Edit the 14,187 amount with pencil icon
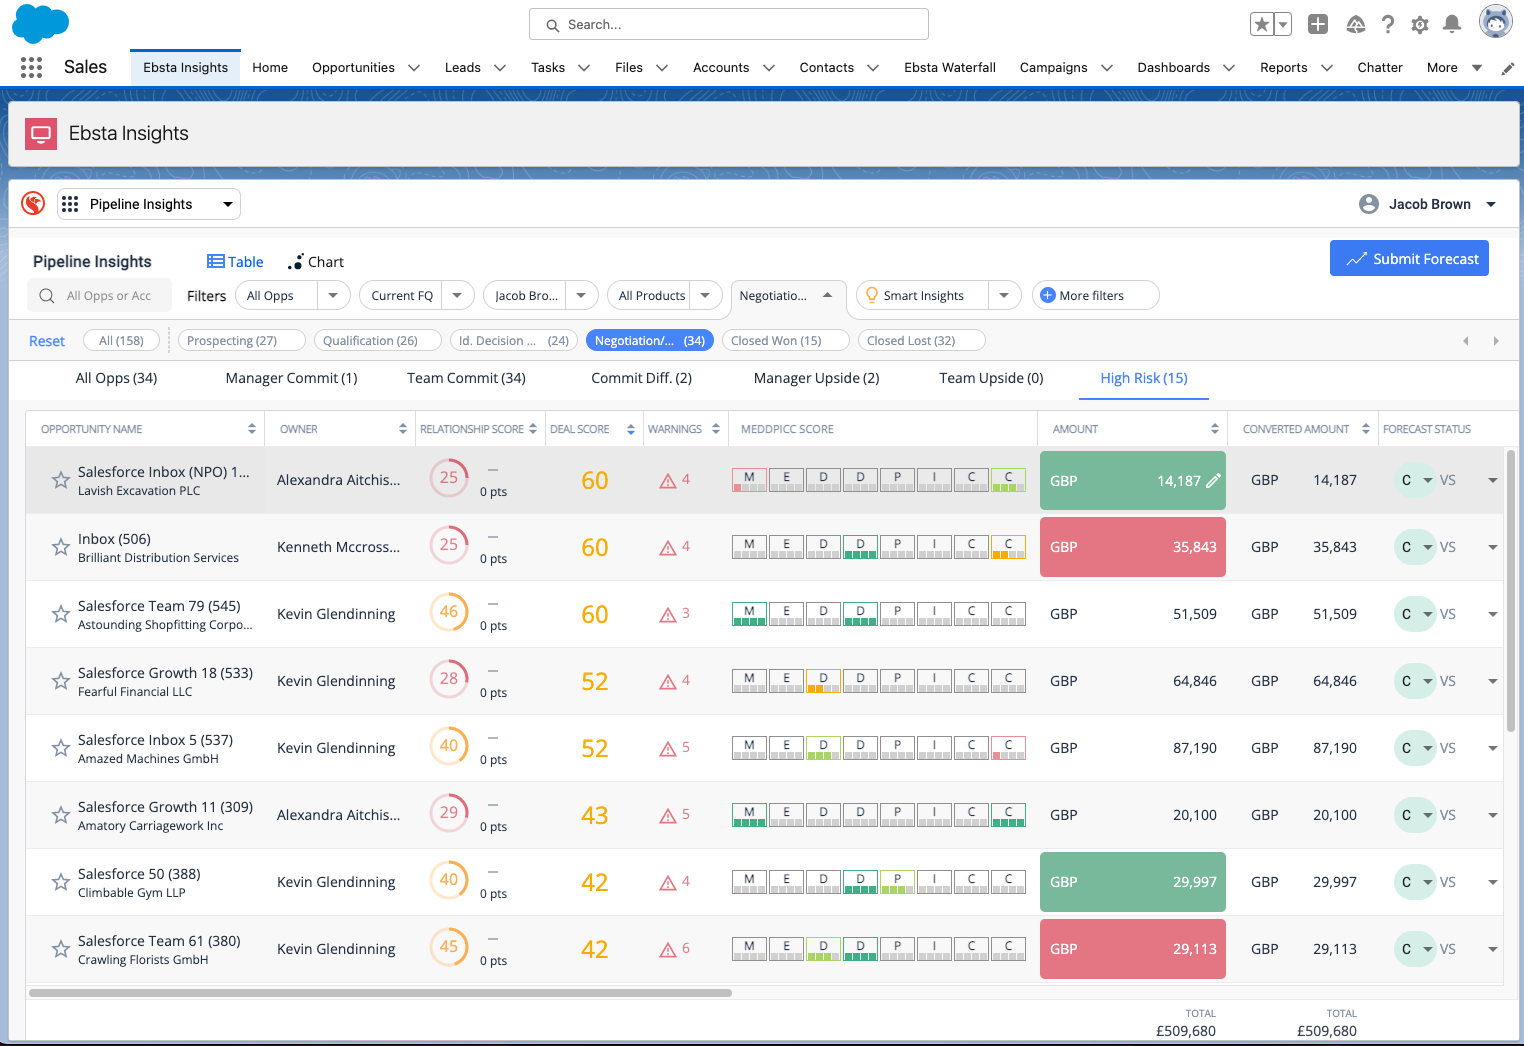The height and width of the screenshot is (1046, 1524). [1213, 480]
